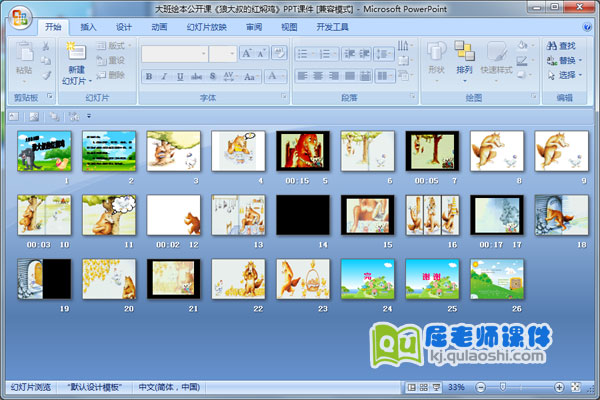Screen dimensions: 600x400
Task: Open the Slide Show (幻灯片放映) tab
Action: point(207,27)
